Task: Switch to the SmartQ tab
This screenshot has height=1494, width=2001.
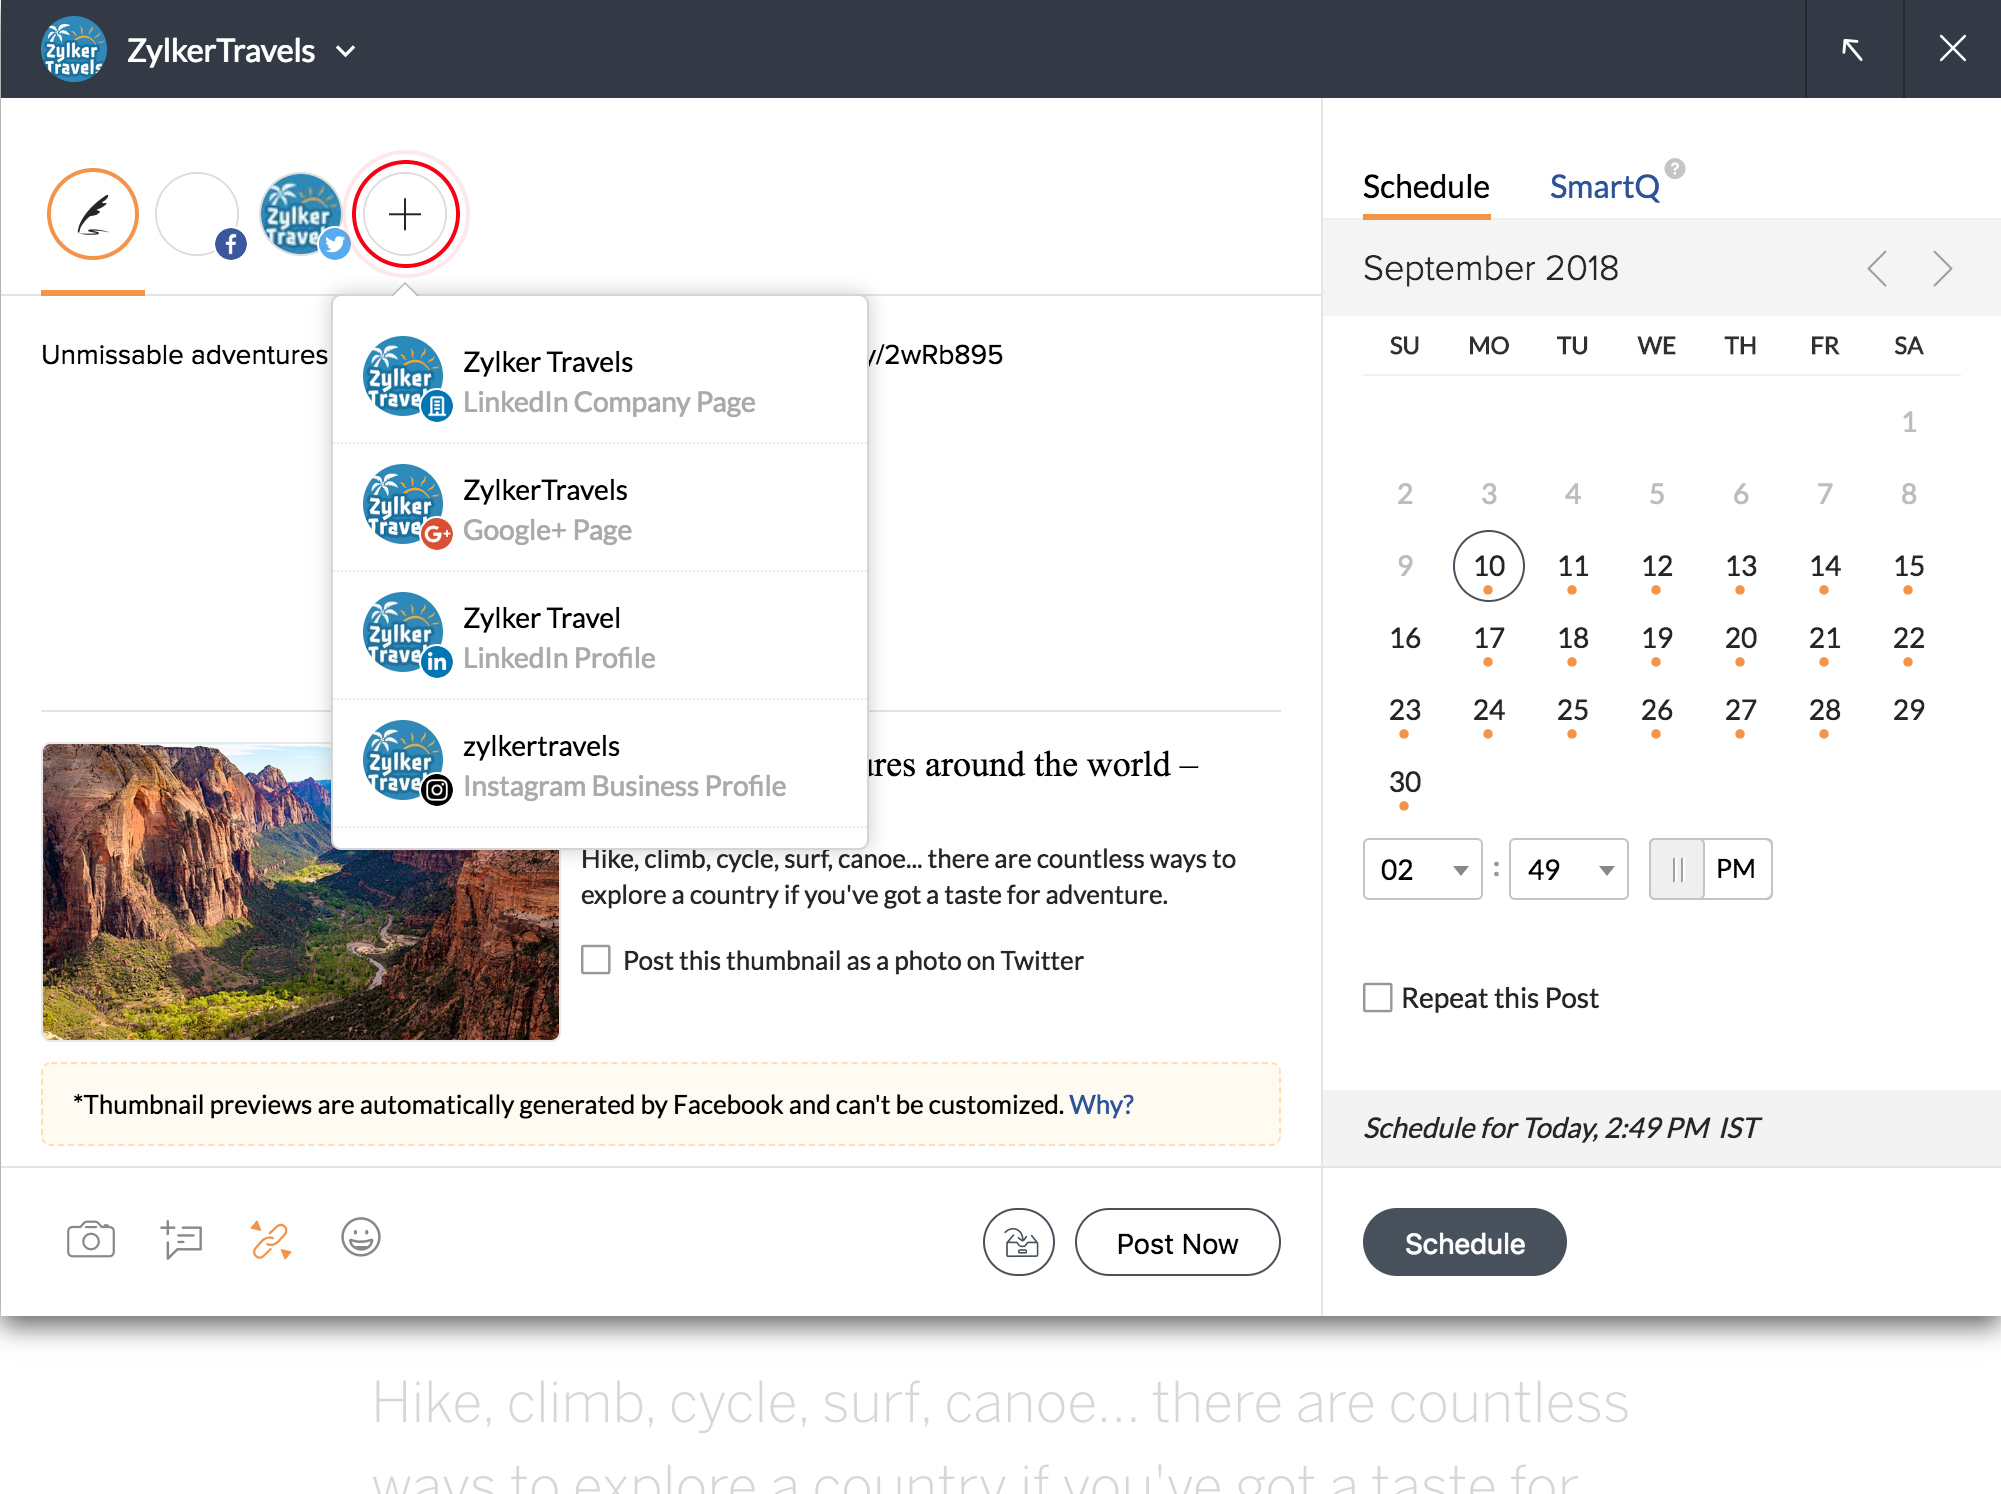Action: point(1604,187)
